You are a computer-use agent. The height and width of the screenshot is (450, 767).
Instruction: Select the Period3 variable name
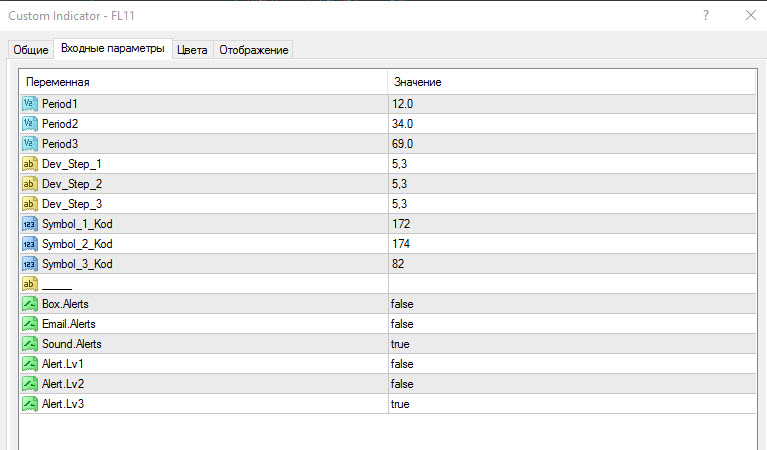pos(60,144)
